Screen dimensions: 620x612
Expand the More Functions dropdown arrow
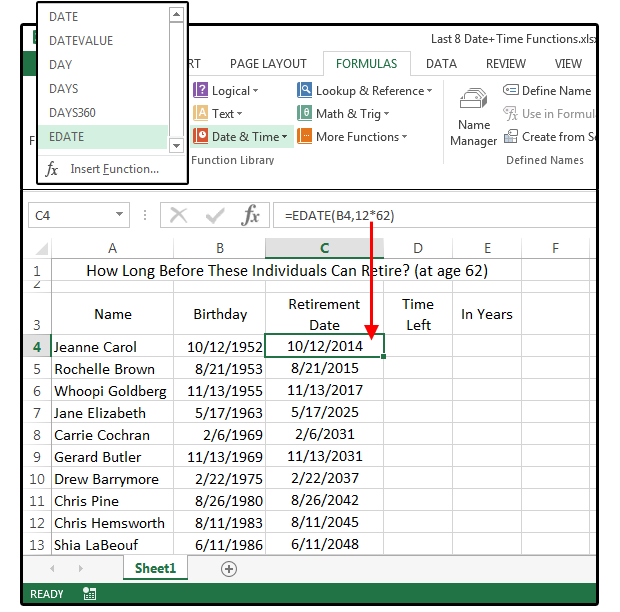click(404, 137)
